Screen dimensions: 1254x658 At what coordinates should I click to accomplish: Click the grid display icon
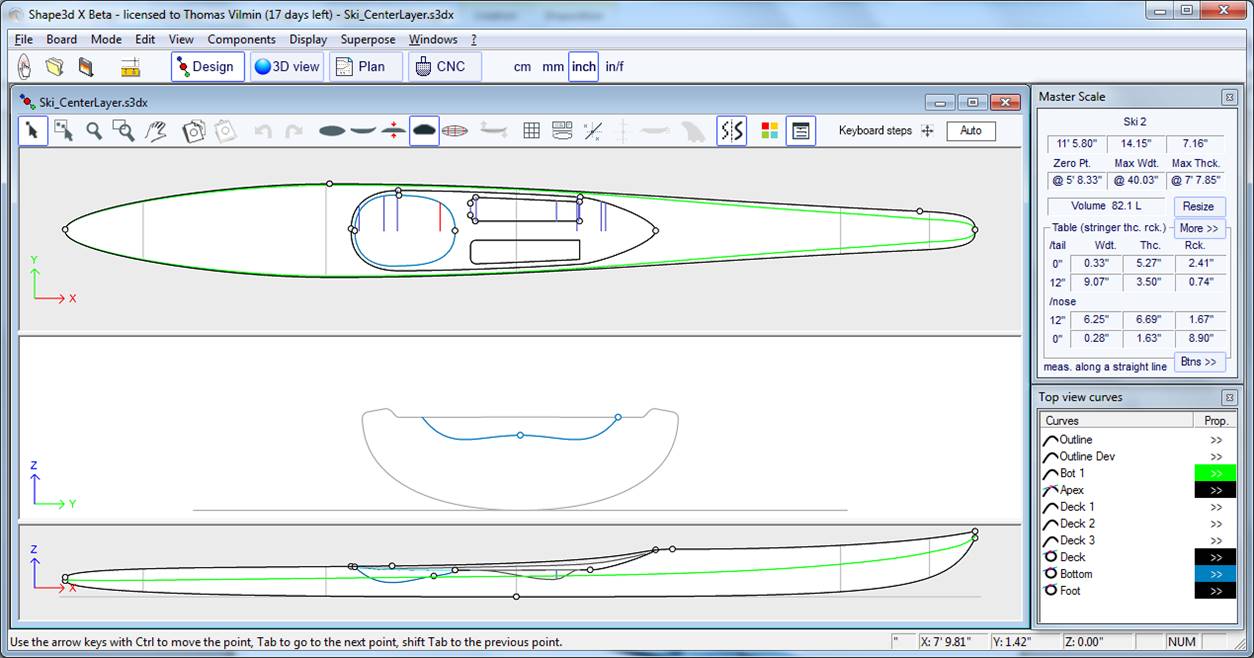pyautogui.click(x=532, y=131)
